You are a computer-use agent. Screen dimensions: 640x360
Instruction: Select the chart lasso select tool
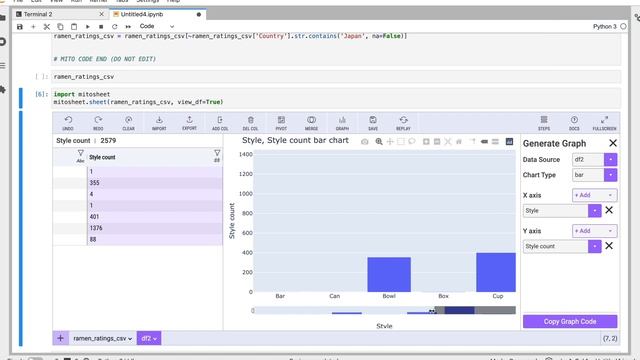pyautogui.click(x=412, y=142)
